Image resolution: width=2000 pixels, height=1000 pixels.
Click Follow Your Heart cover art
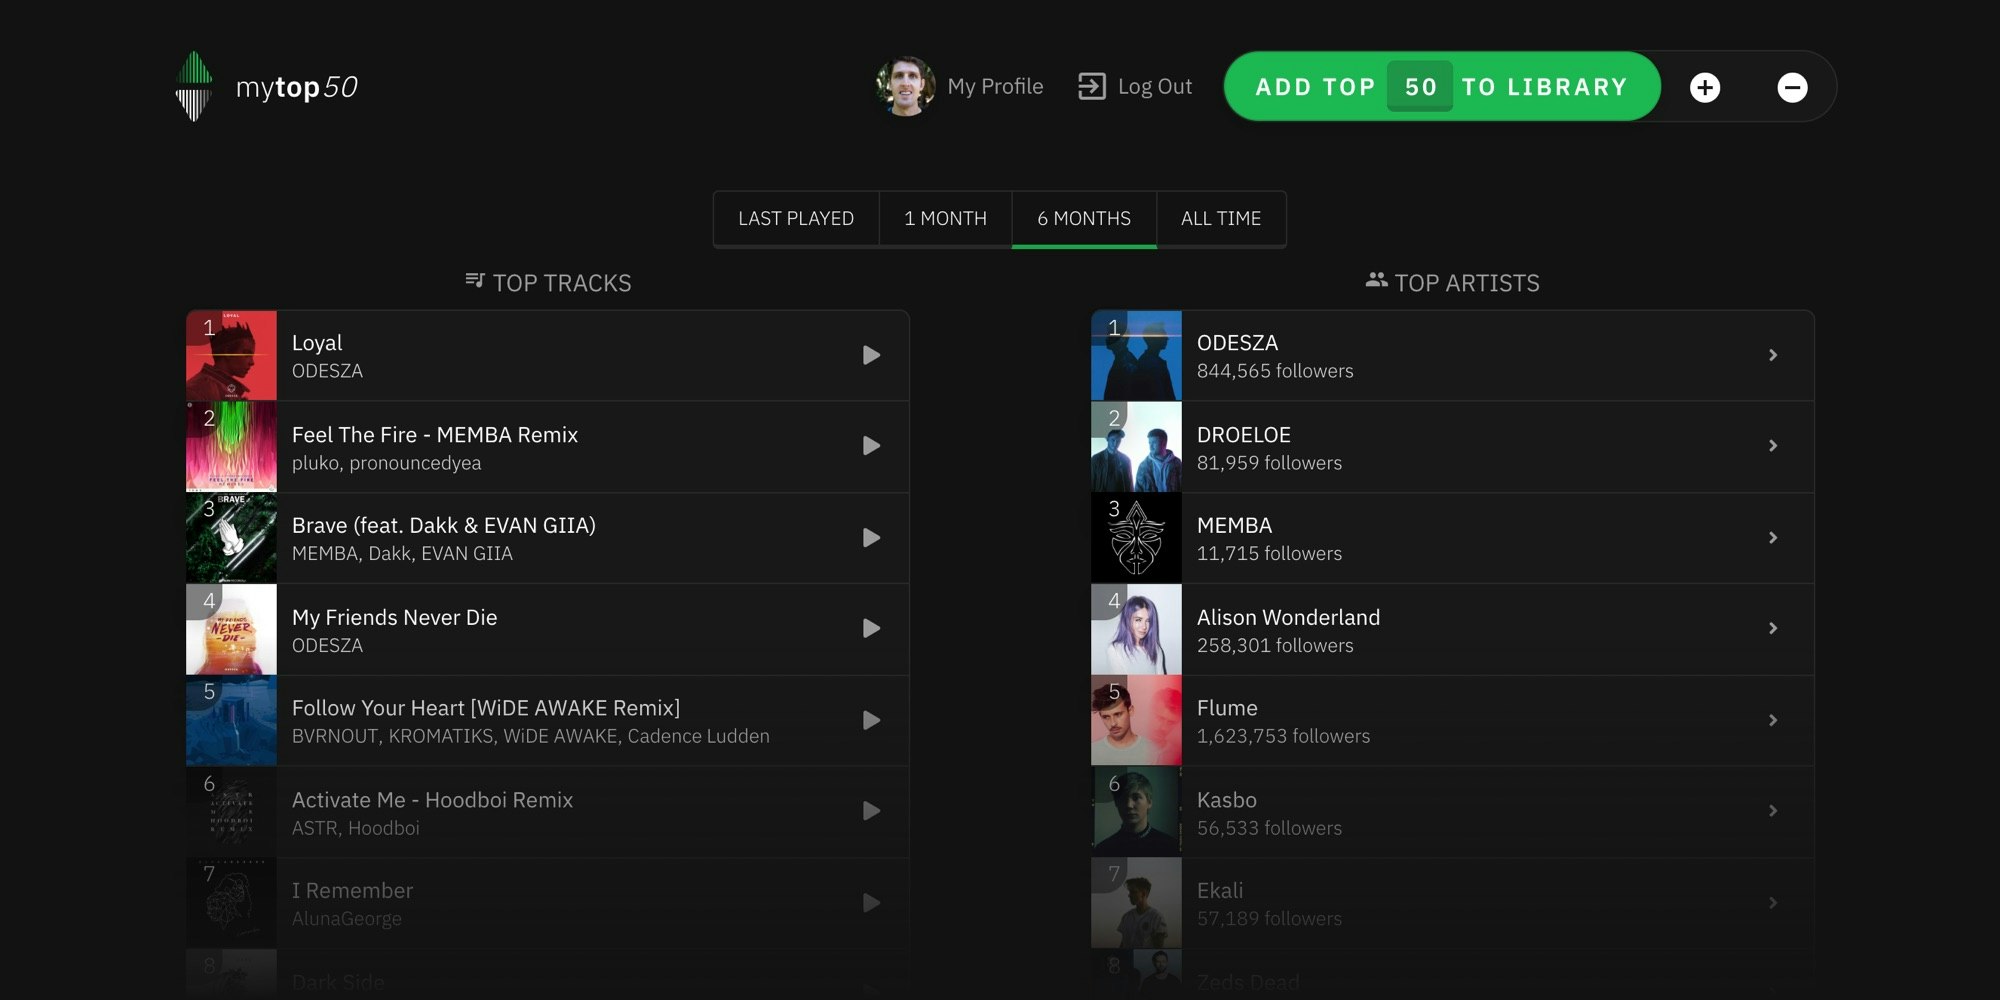[231, 720]
